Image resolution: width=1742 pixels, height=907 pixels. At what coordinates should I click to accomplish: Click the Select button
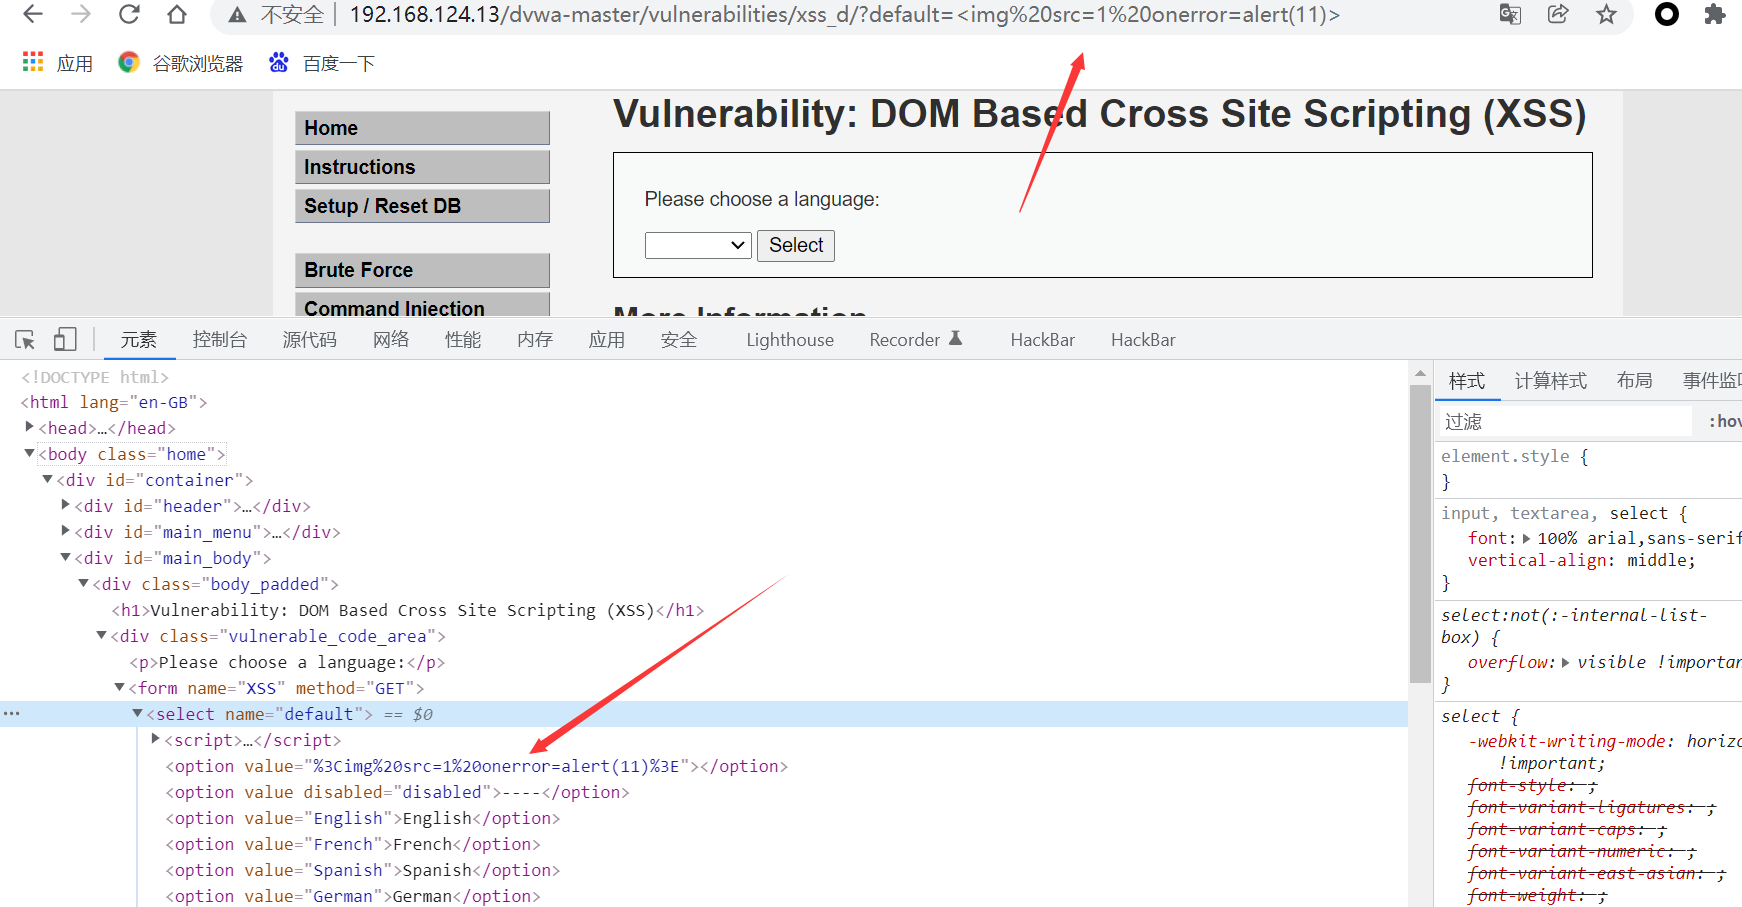point(796,245)
